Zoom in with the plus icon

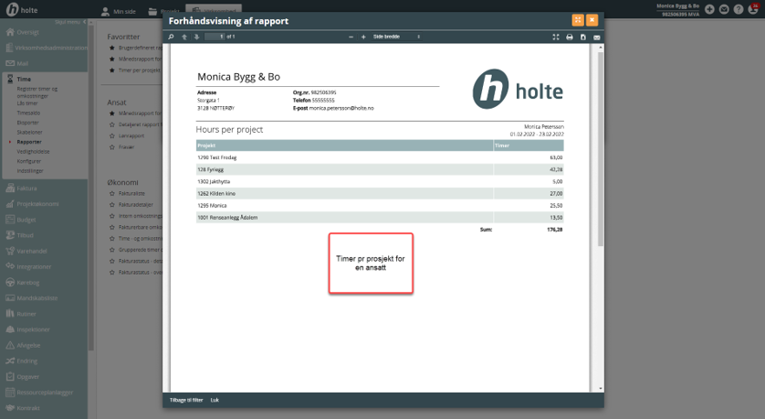coord(363,36)
